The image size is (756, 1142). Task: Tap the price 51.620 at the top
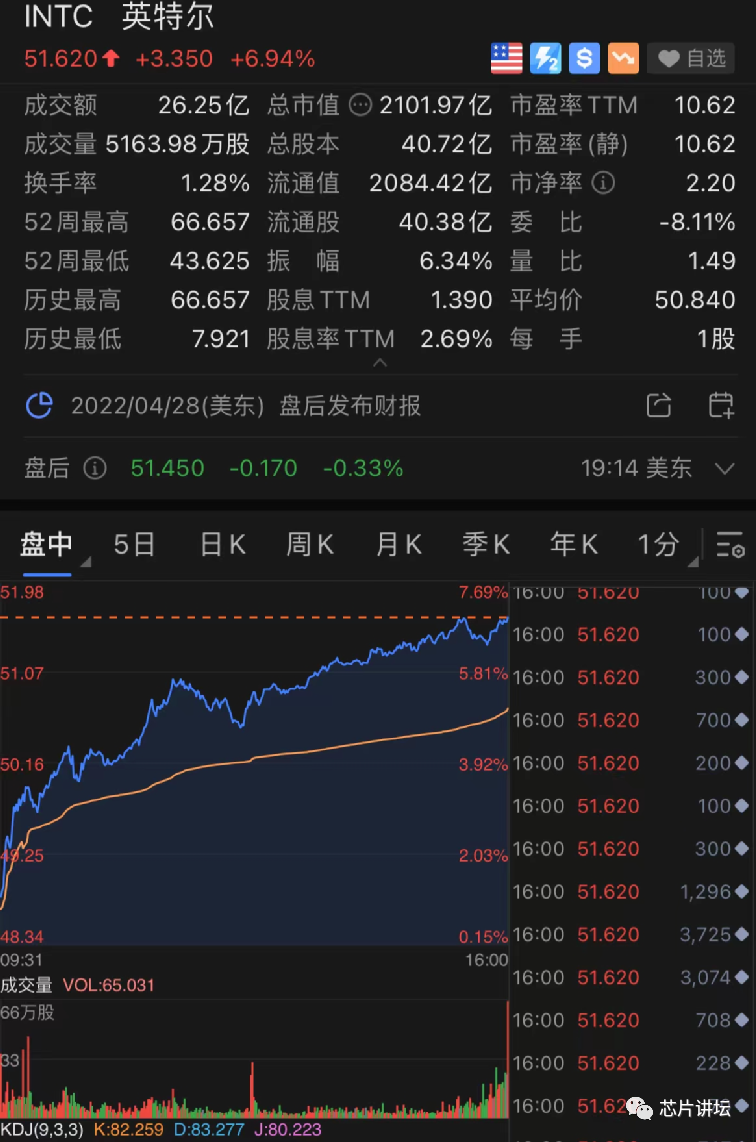click(x=60, y=58)
